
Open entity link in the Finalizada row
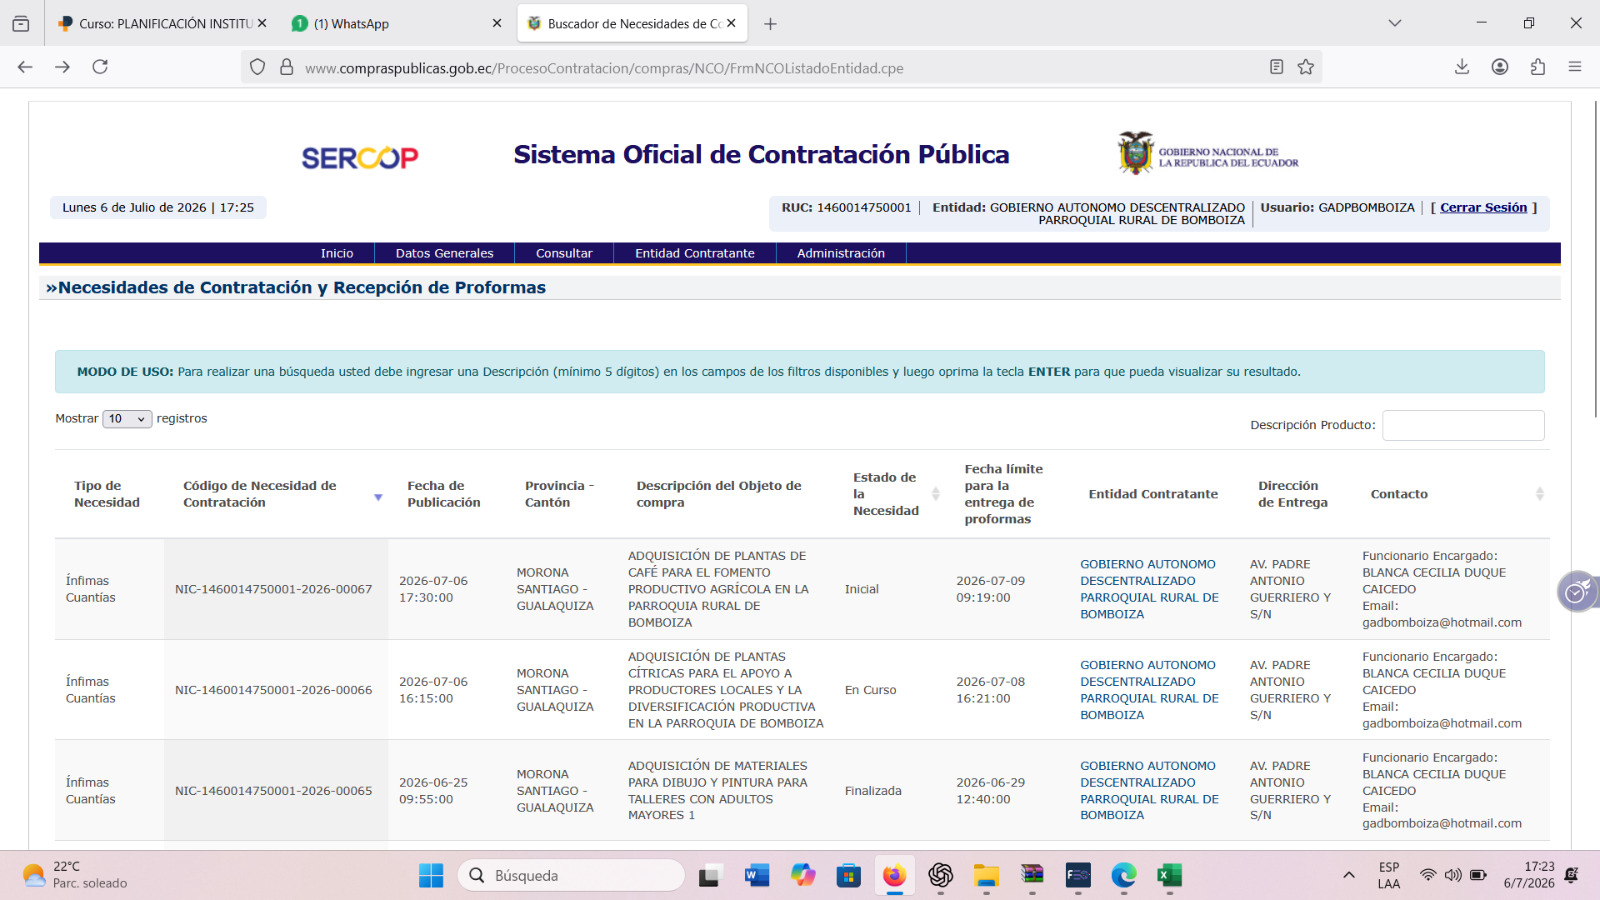click(x=1149, y=790)
